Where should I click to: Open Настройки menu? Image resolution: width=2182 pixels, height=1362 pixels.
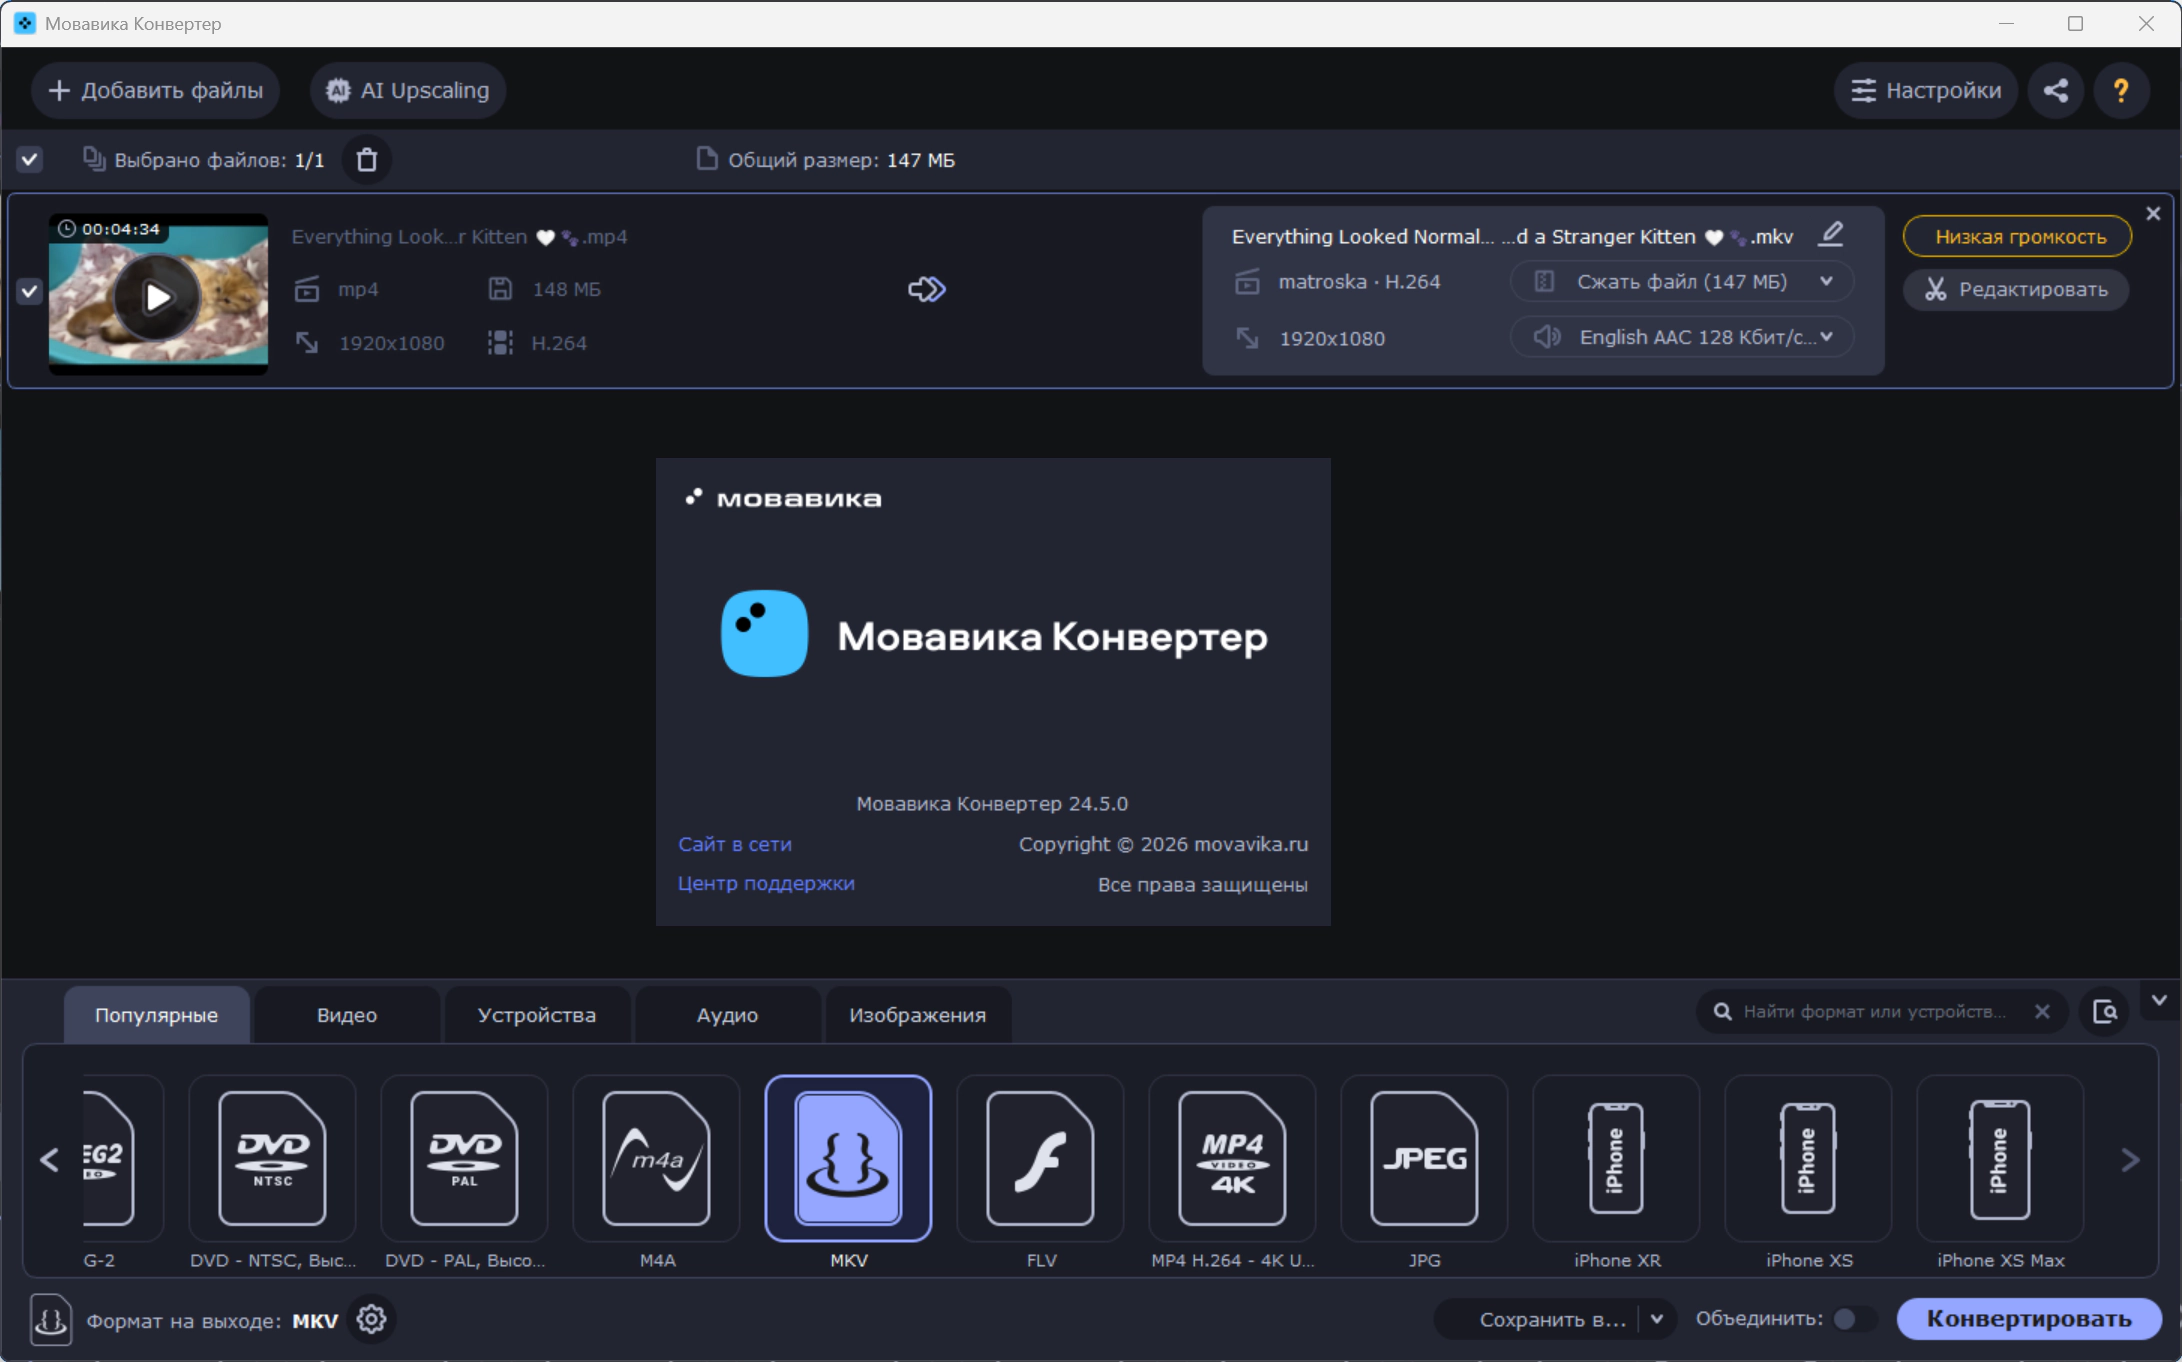point(1925,91)
